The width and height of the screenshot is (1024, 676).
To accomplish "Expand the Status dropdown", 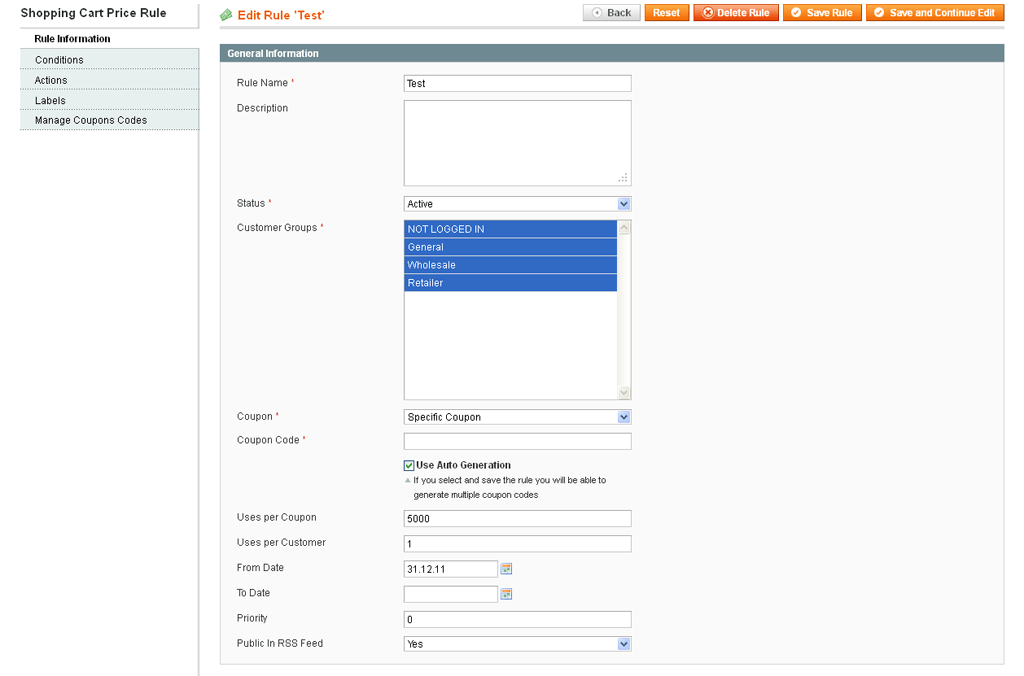I will [517, 204].
